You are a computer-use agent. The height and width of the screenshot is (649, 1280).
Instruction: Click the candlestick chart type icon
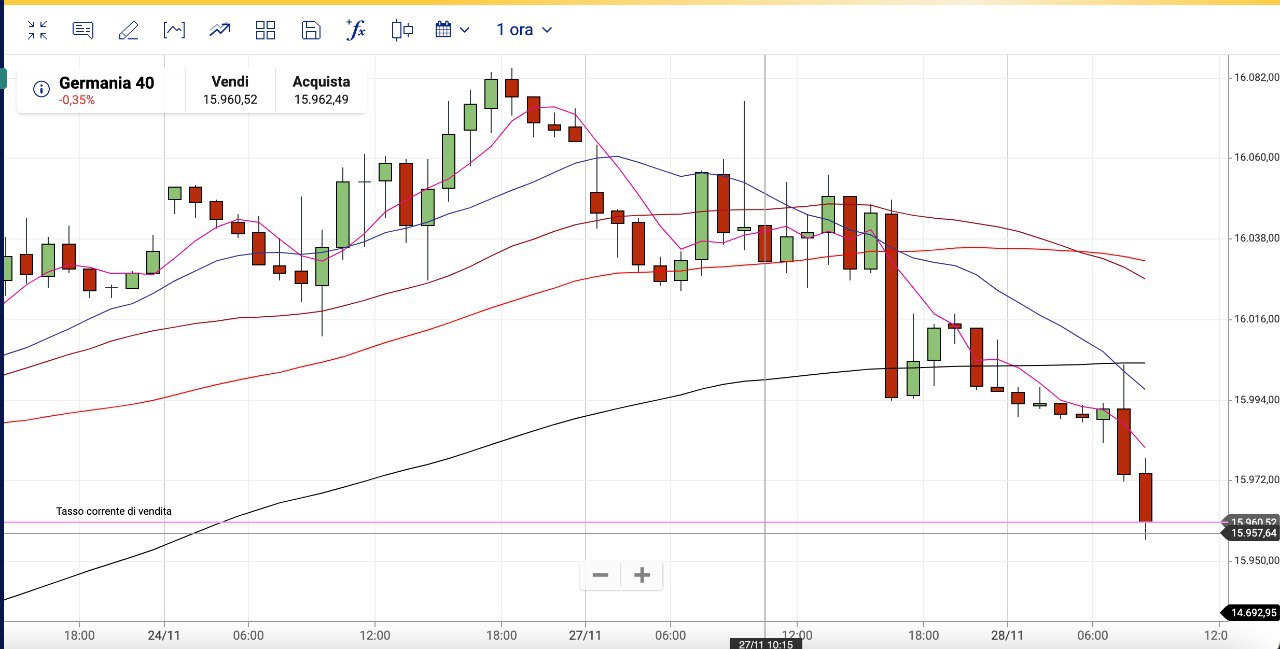point(402,30)
